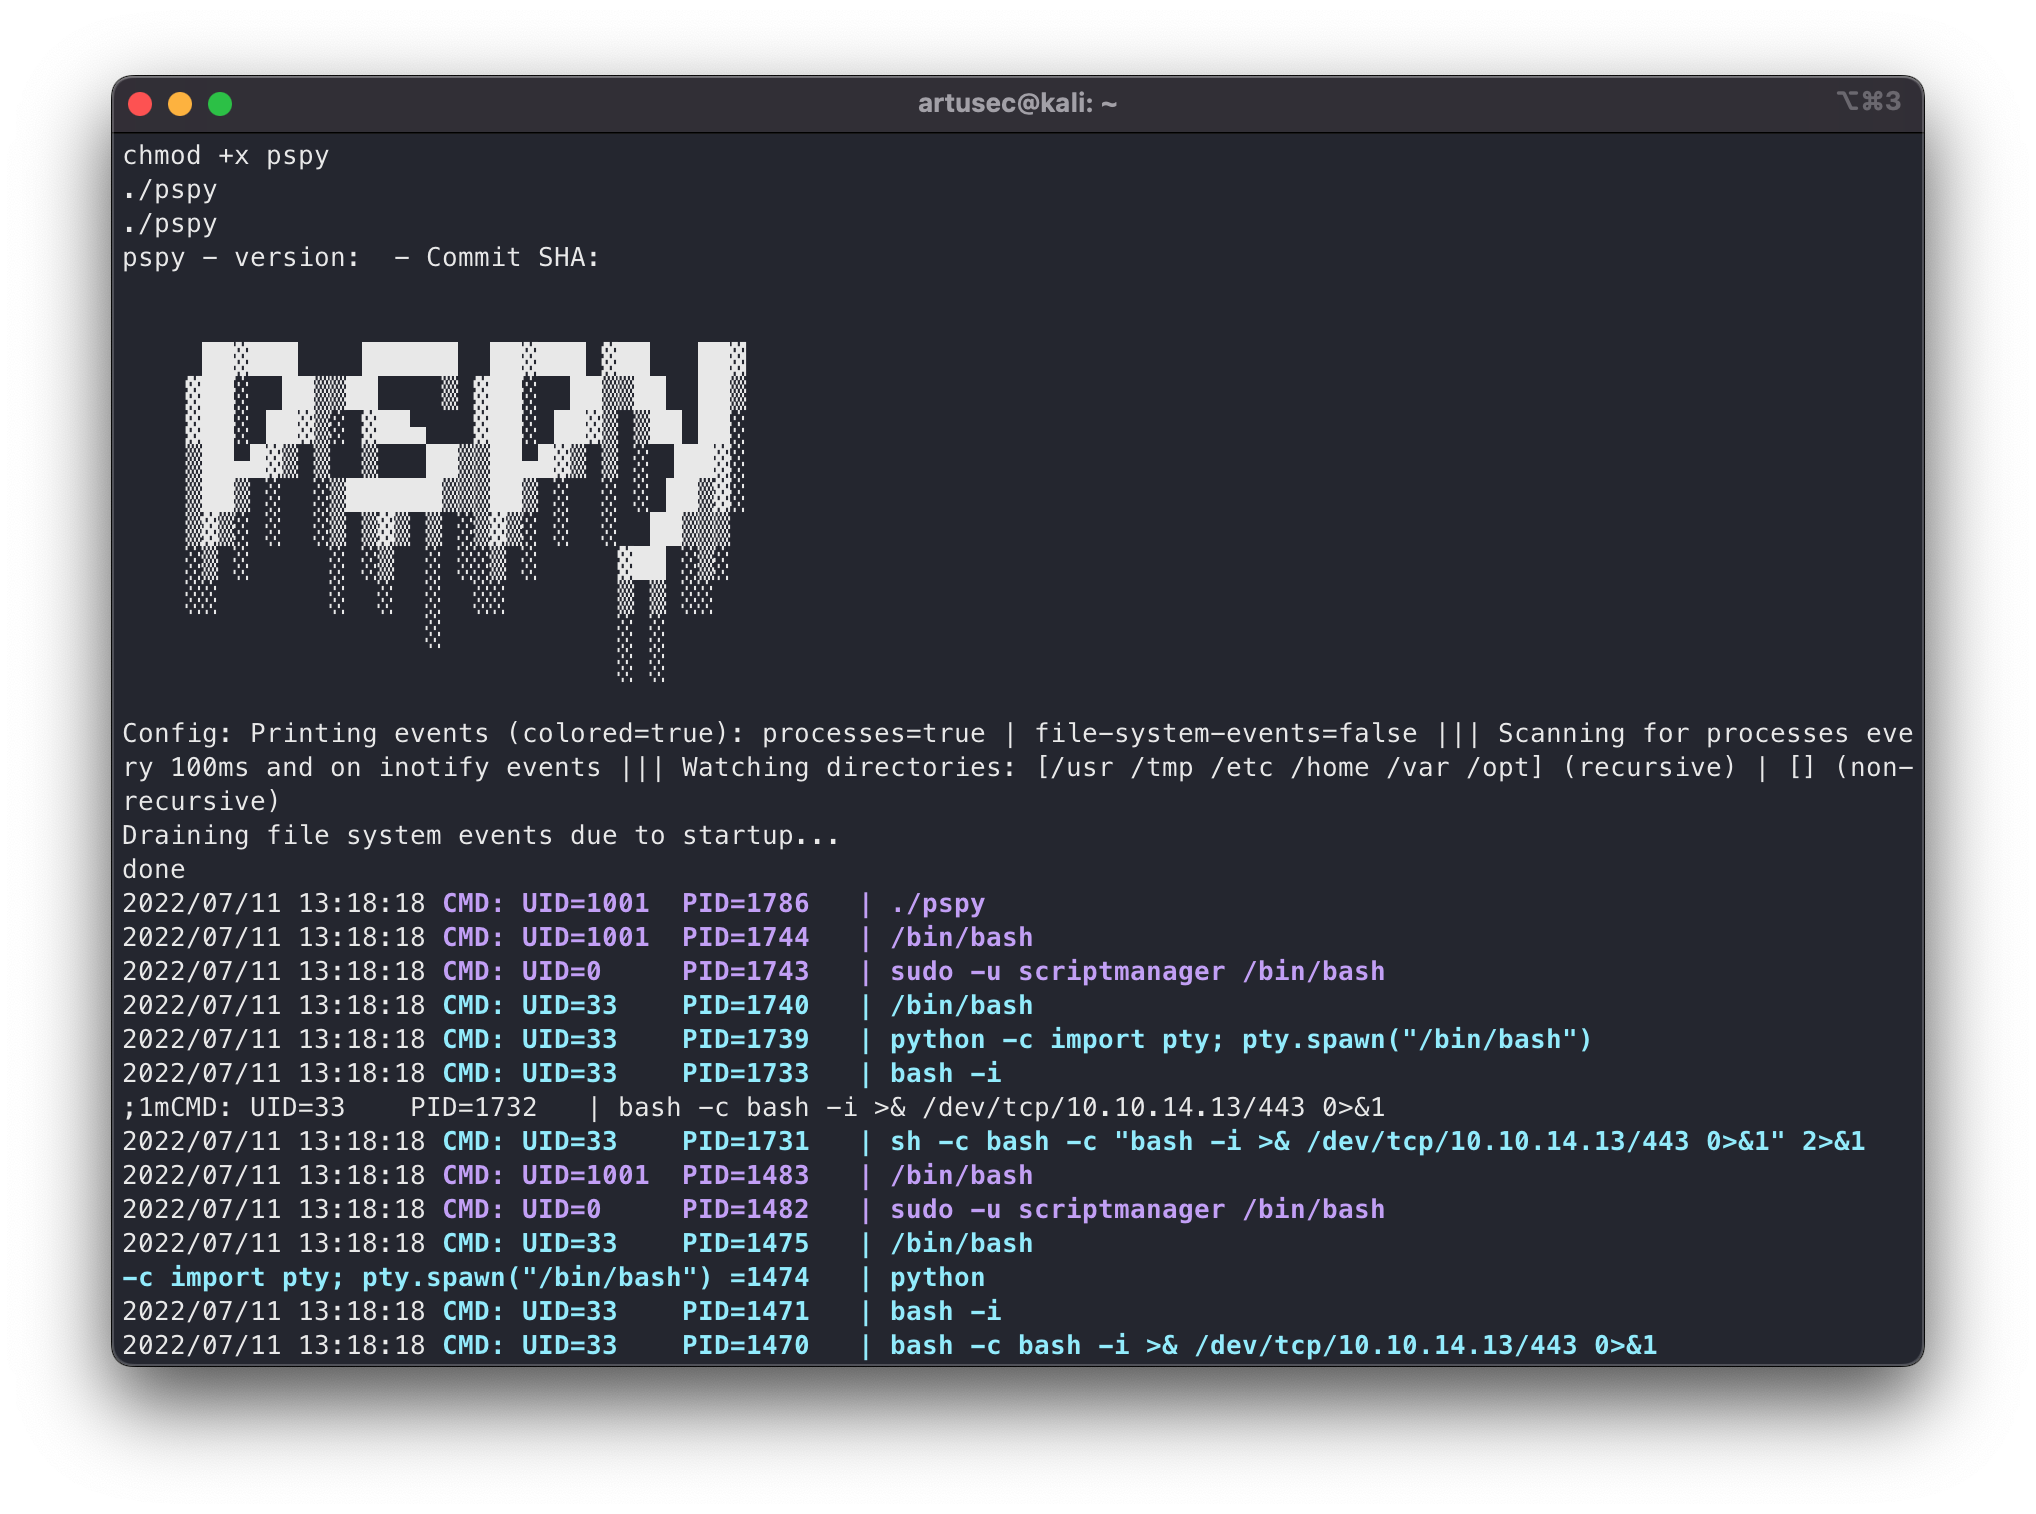Viewport: 2036px width, 1514px height.
Task: Click the ⌥⌘3 shortcut indicator in title bar
Action: [x=1868, y=101]
